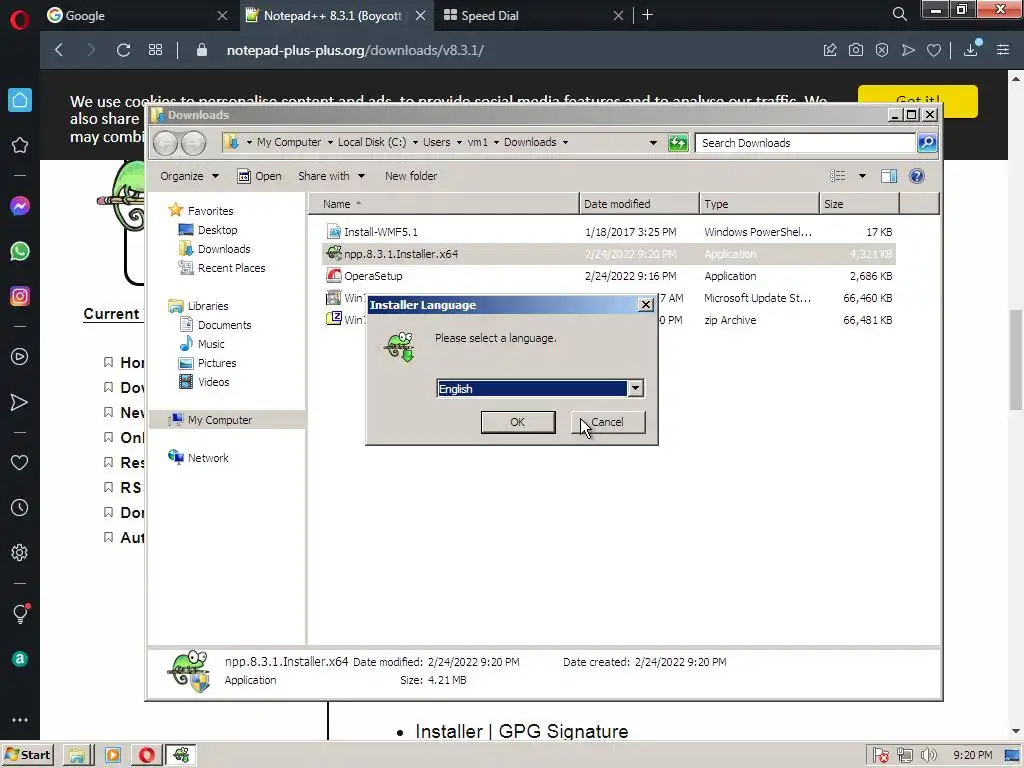This screenshot has height=768, width=1024.
Task: Open History clock icon in sidebar
Action: click(20, 507)
